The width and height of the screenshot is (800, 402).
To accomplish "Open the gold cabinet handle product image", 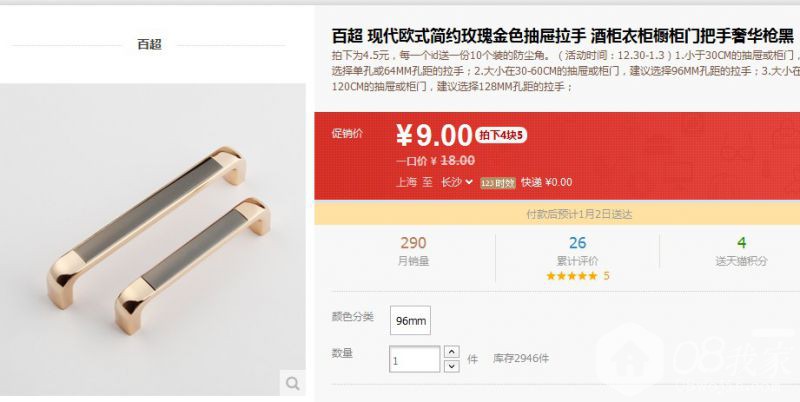I will point(153,239).
